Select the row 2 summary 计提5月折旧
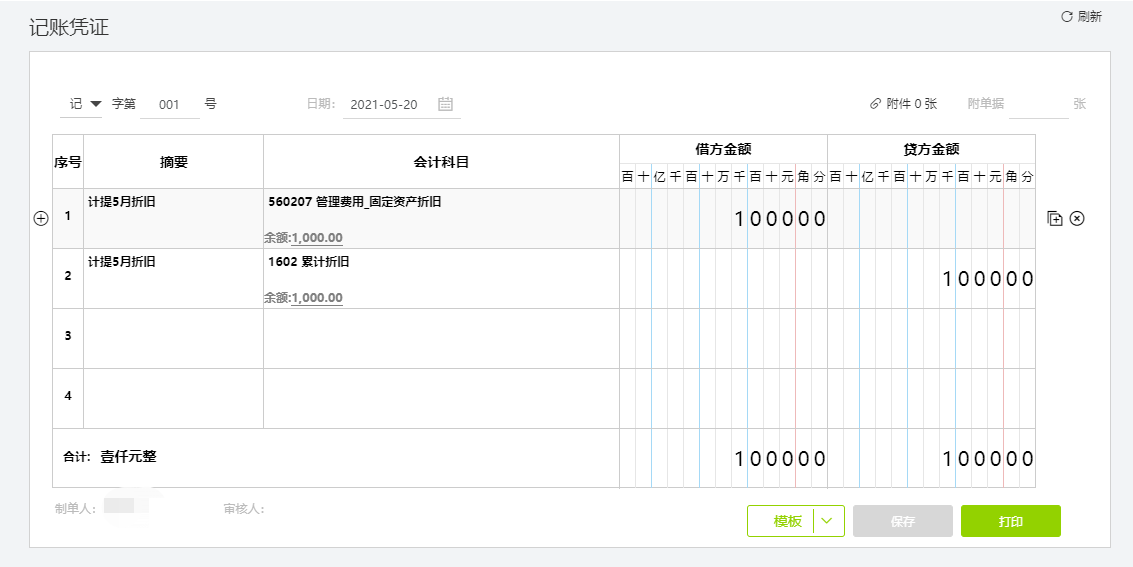Screen dimensions: 1133x567 coord(121,262)
